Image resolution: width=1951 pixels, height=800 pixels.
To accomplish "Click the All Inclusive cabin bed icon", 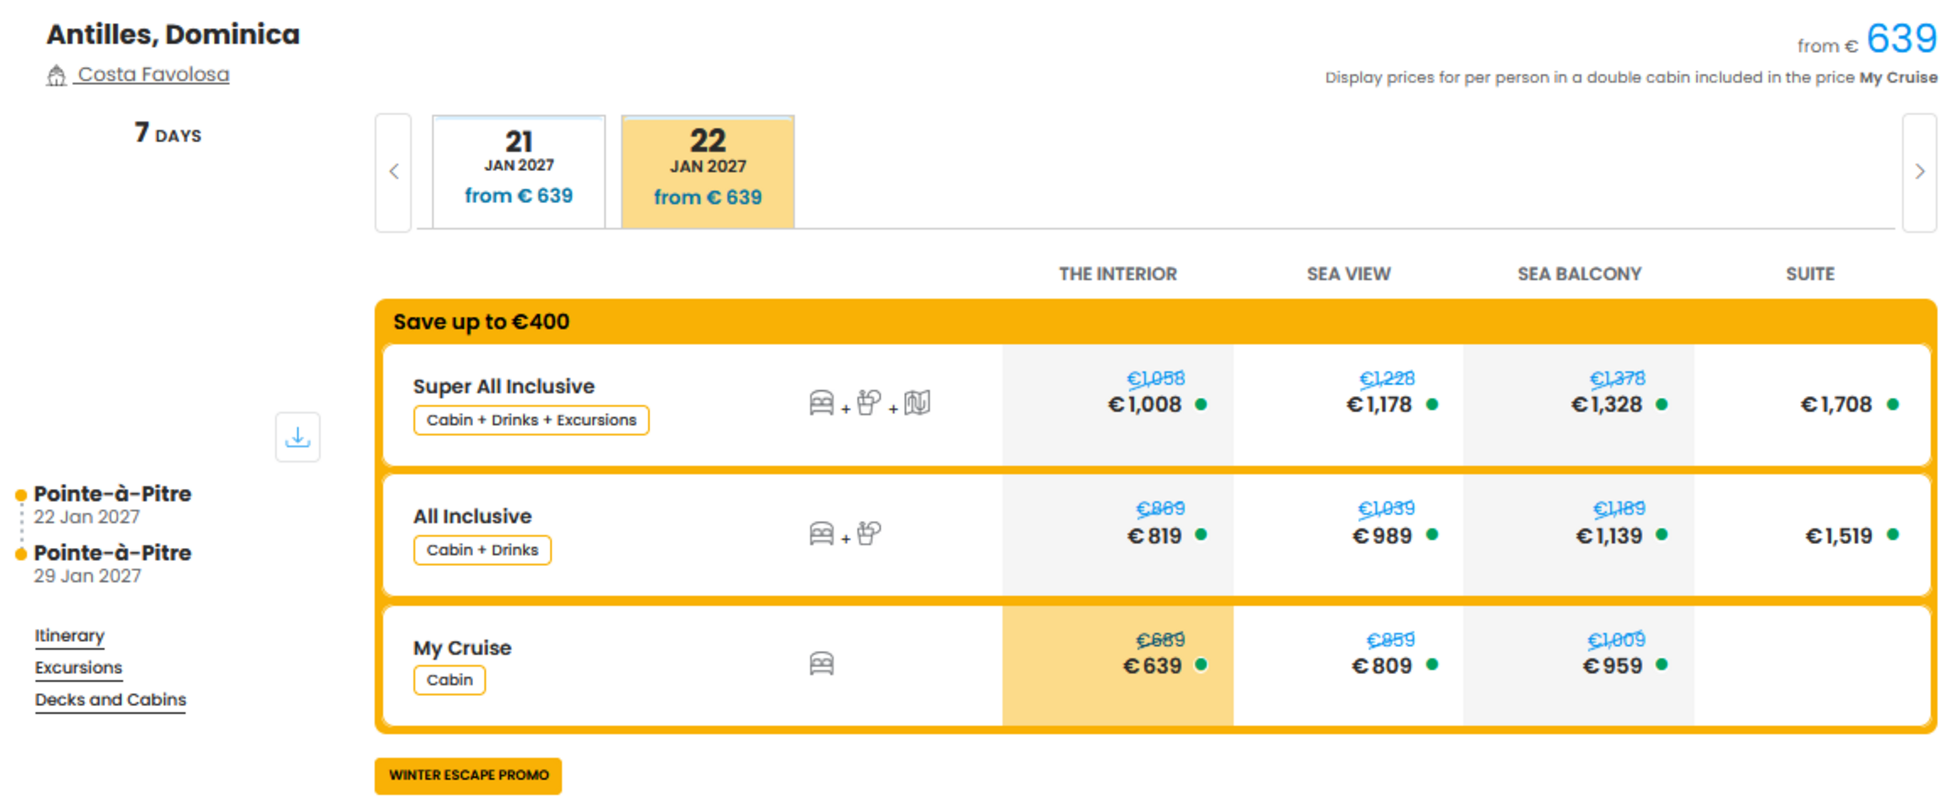I will coord(821,534).
